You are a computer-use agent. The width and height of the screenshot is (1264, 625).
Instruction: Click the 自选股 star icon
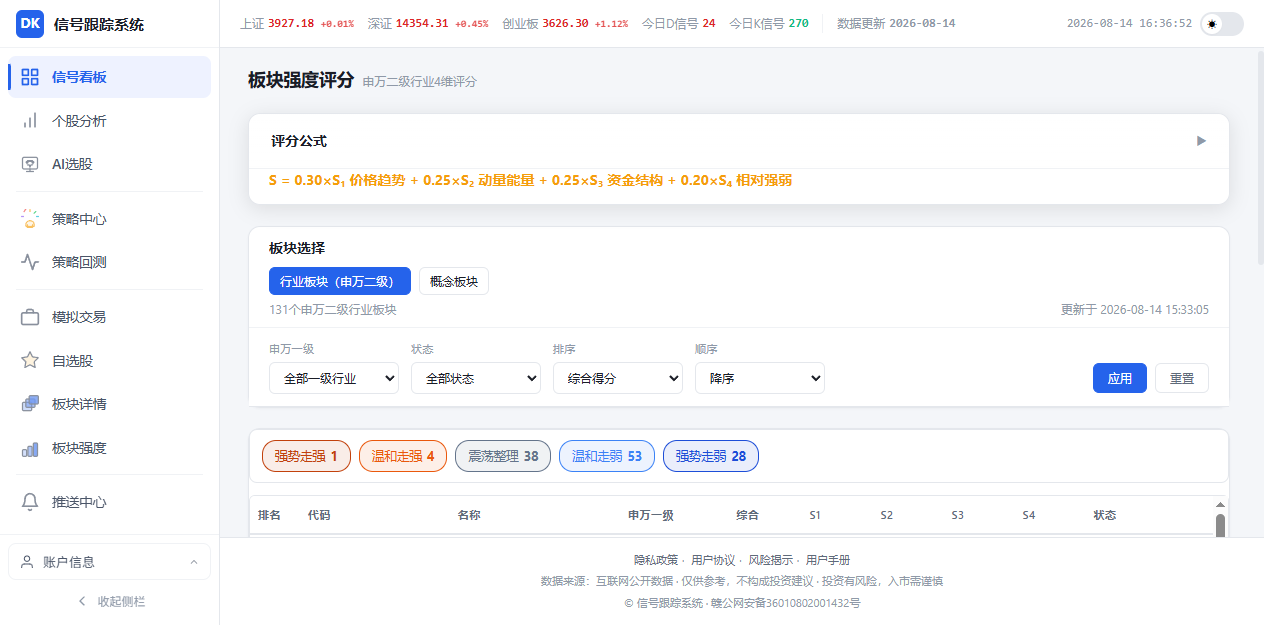30,361
